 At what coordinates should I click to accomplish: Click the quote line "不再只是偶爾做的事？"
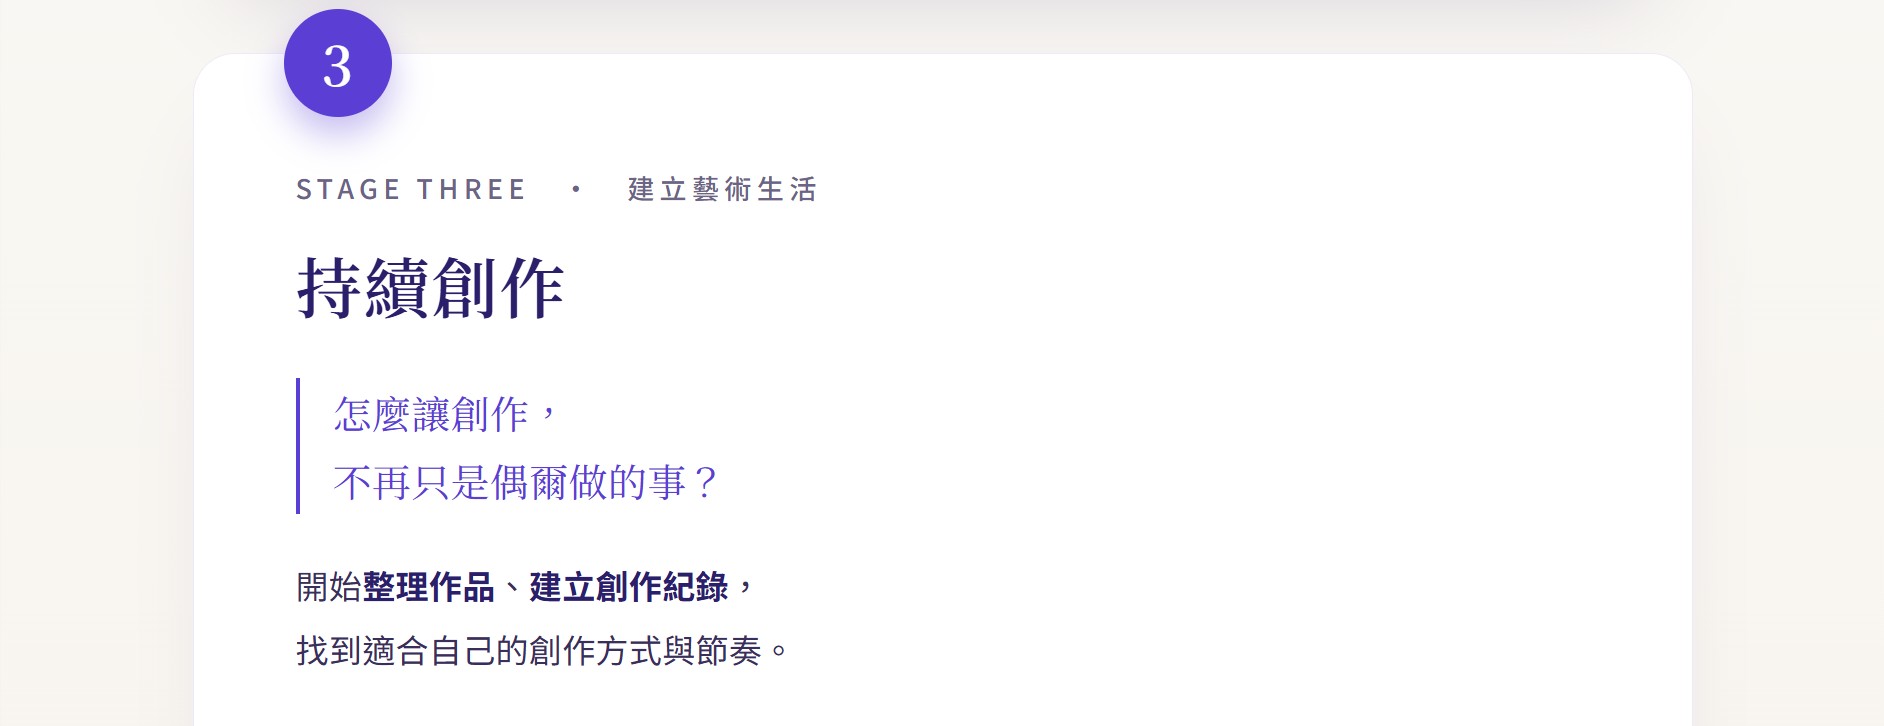(525, 482)
